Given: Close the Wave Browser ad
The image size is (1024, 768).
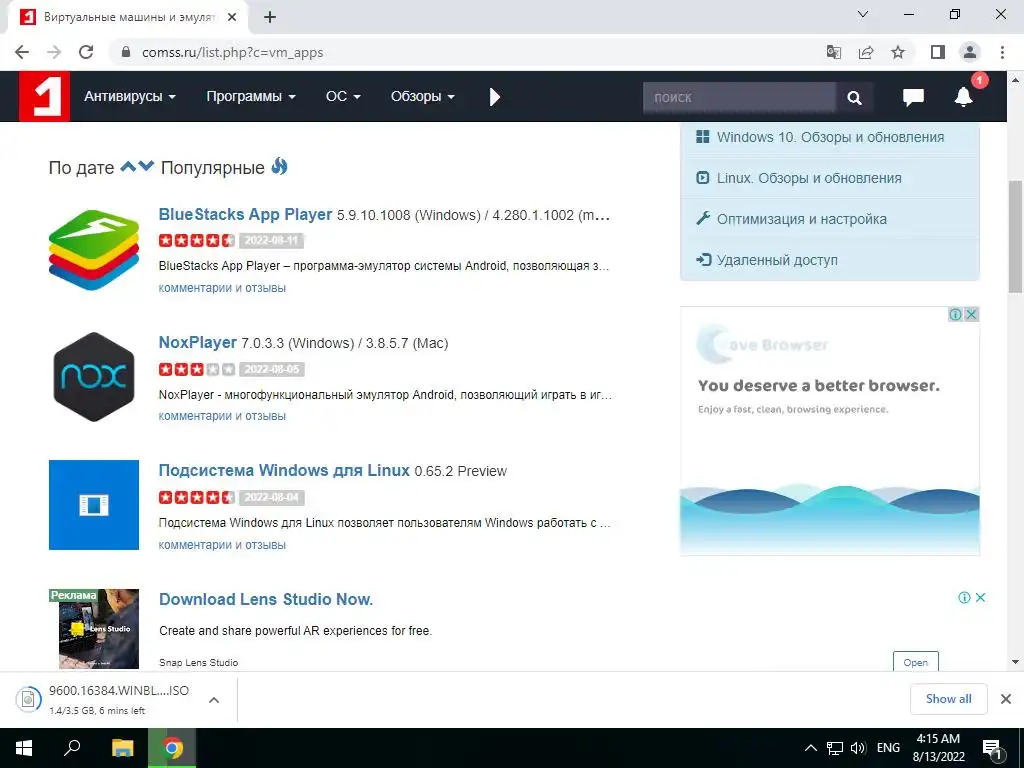Looking at the screenshot, I should 971,314.
